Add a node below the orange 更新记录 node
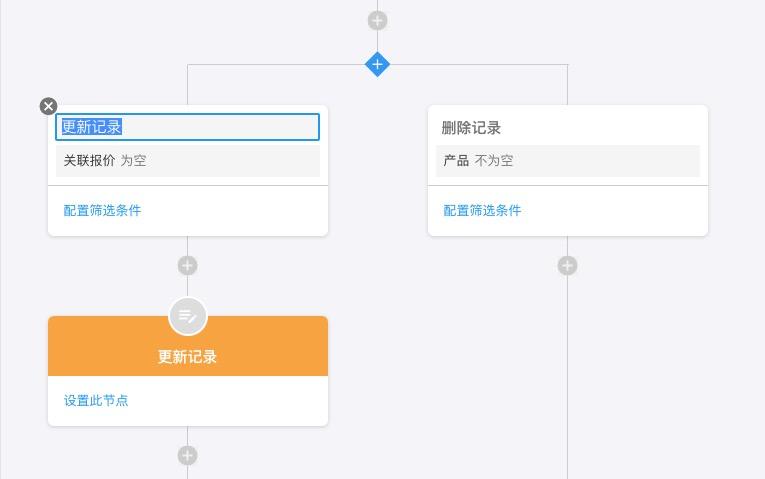The image size is (765, 479). 187,455
